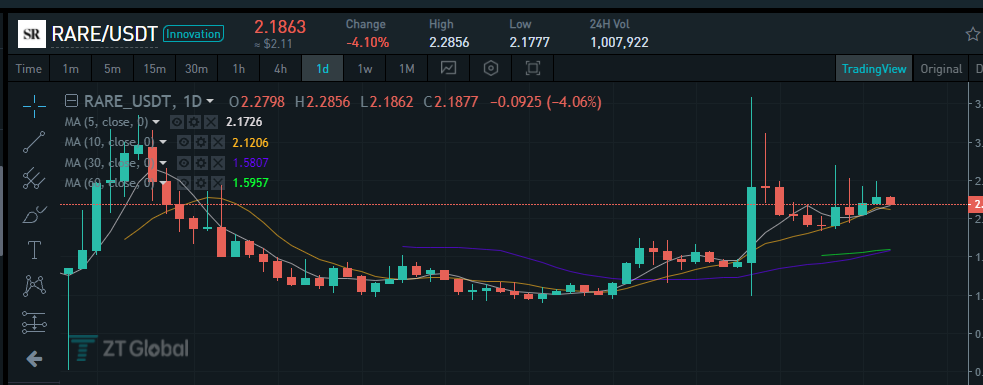Screen dimensions: 983x385
Task: Remove the MA 60 indicator
Action: tap(218, 183)
